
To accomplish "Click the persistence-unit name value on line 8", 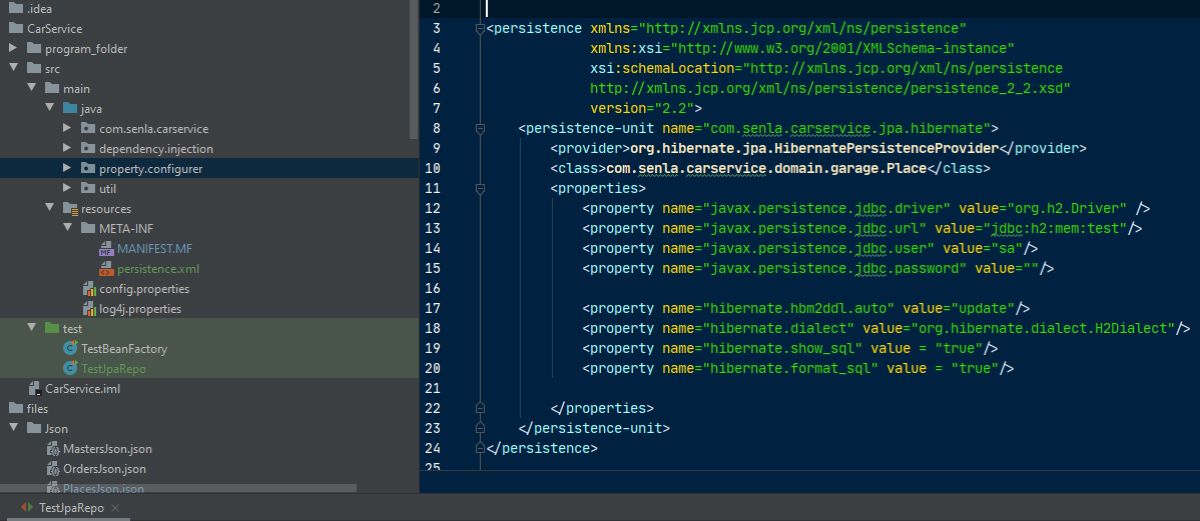I will pos(847,128).
